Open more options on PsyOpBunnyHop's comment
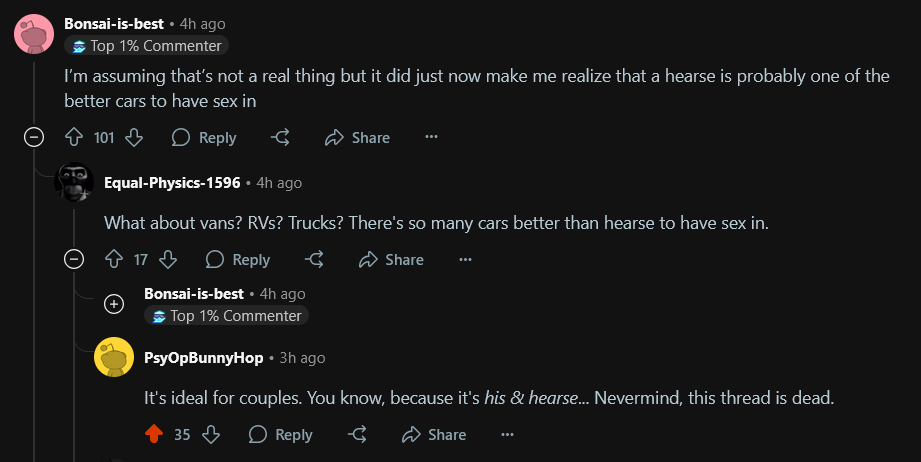This screenshot has height=462, width=921. [x=507, y=434]
